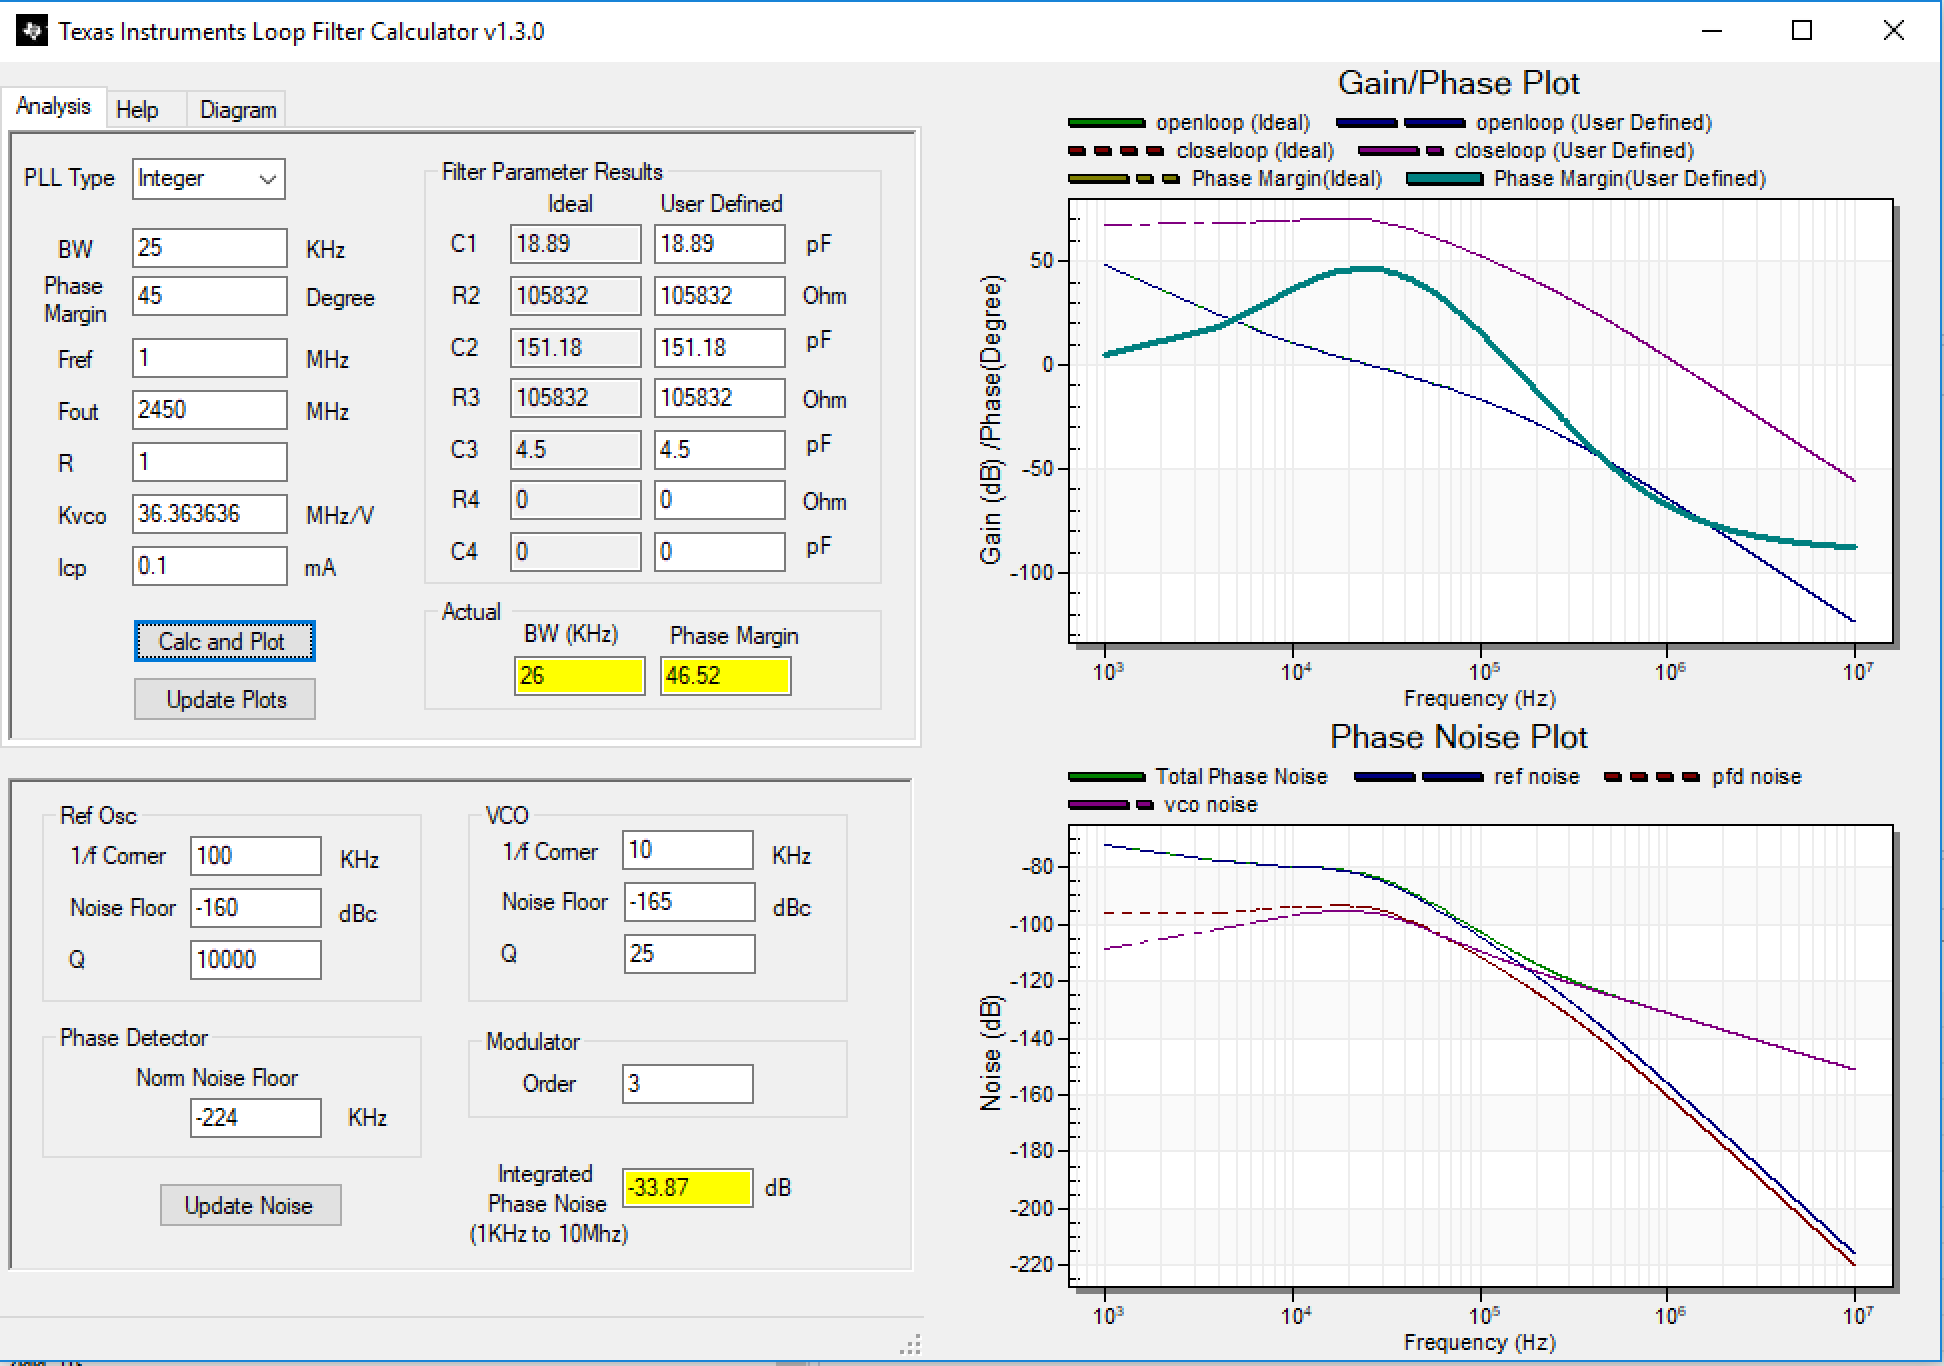Click the closeloop (Ideal) dashed red legend swatch
Image resolution: width=1944 pixels, height=1366 pixels.
click(1116, 151)
